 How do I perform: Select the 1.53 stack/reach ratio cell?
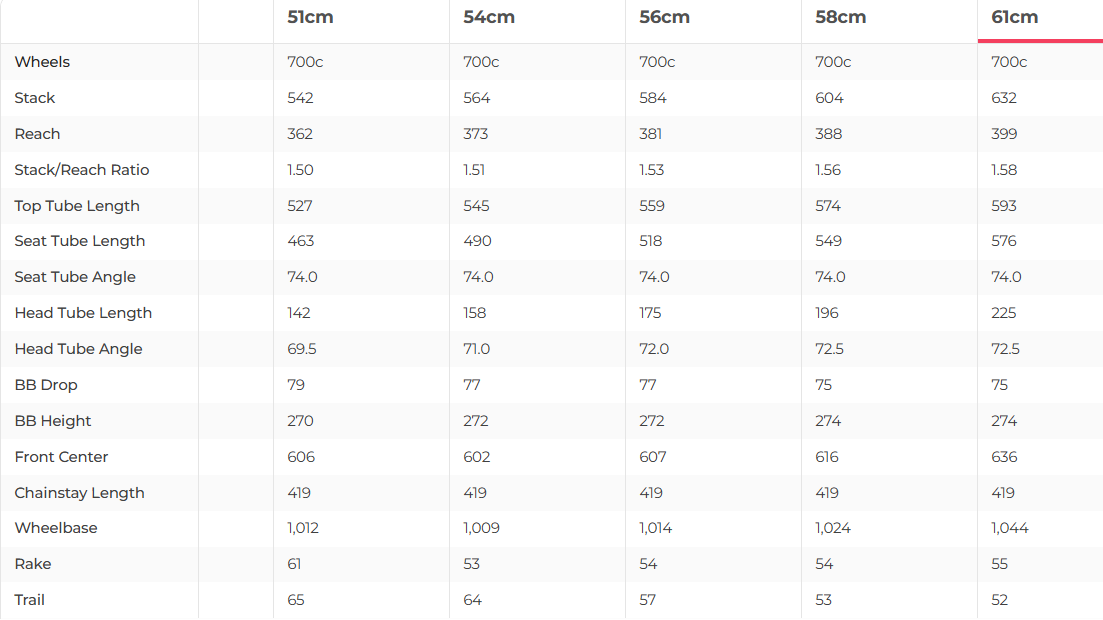[652, 170]
